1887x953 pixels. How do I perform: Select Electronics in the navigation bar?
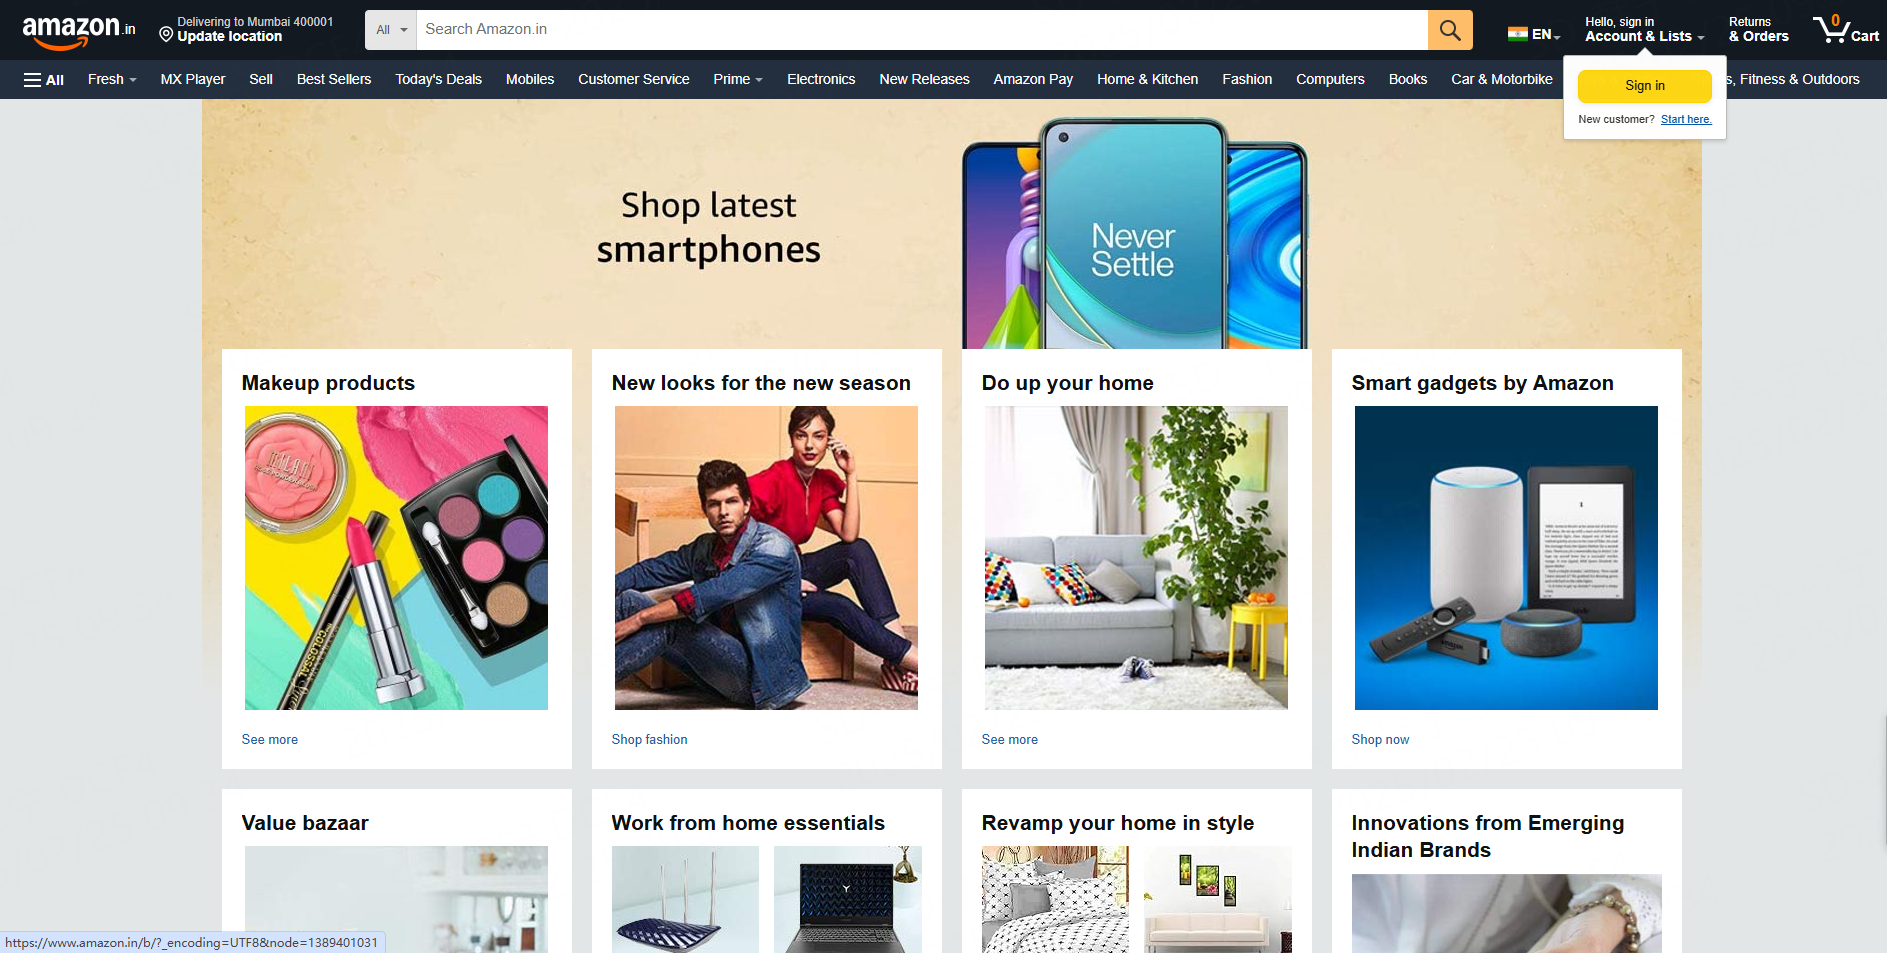(x=820, y=79)
